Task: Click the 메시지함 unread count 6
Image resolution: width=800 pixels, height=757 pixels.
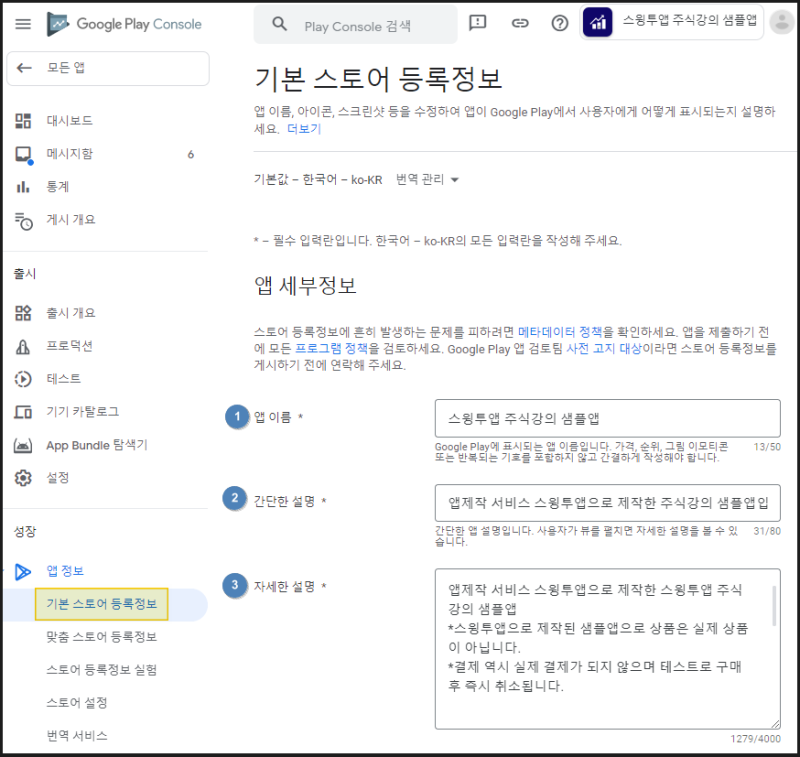Action: pos(191,155)
